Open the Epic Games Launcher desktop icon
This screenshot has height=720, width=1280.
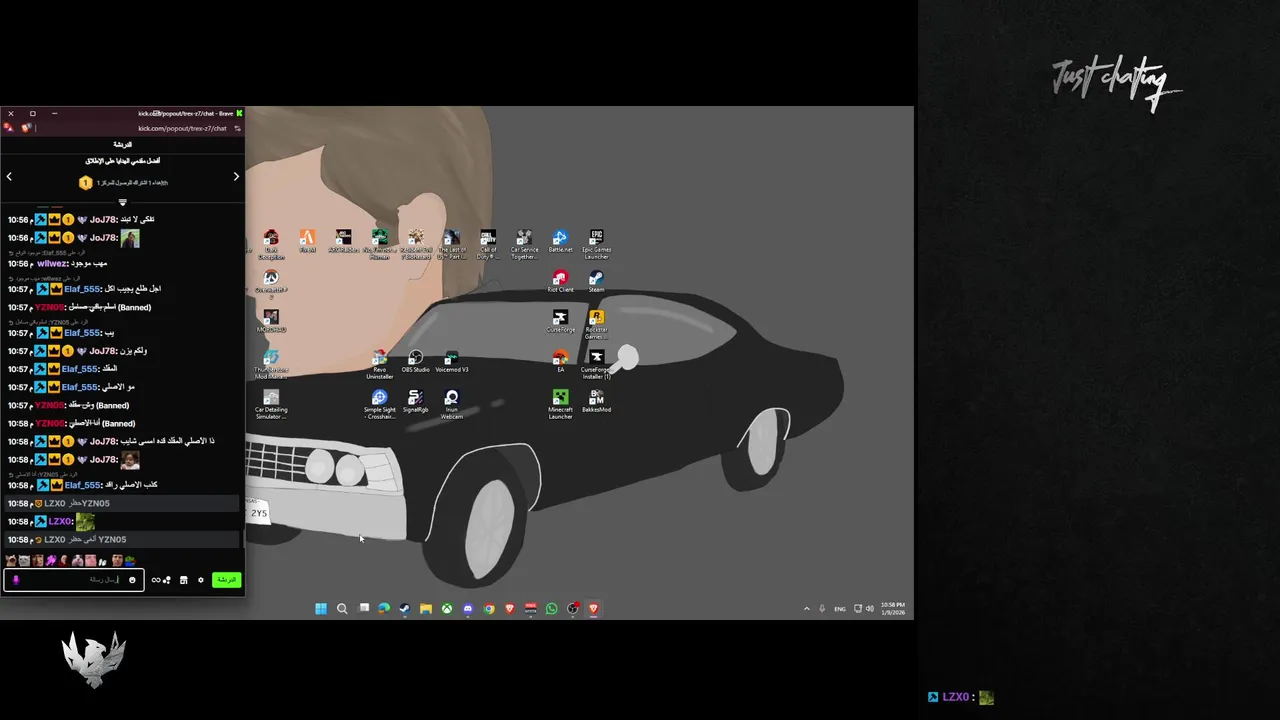pos(596,244)
